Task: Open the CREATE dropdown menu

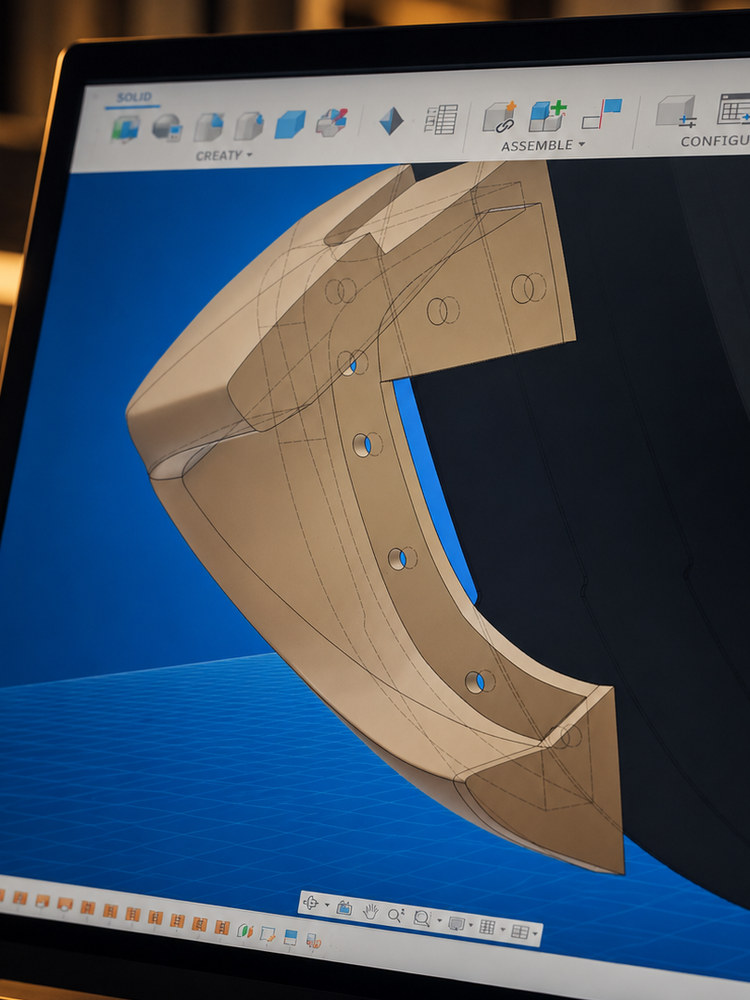Action: [x=223, y=155]
